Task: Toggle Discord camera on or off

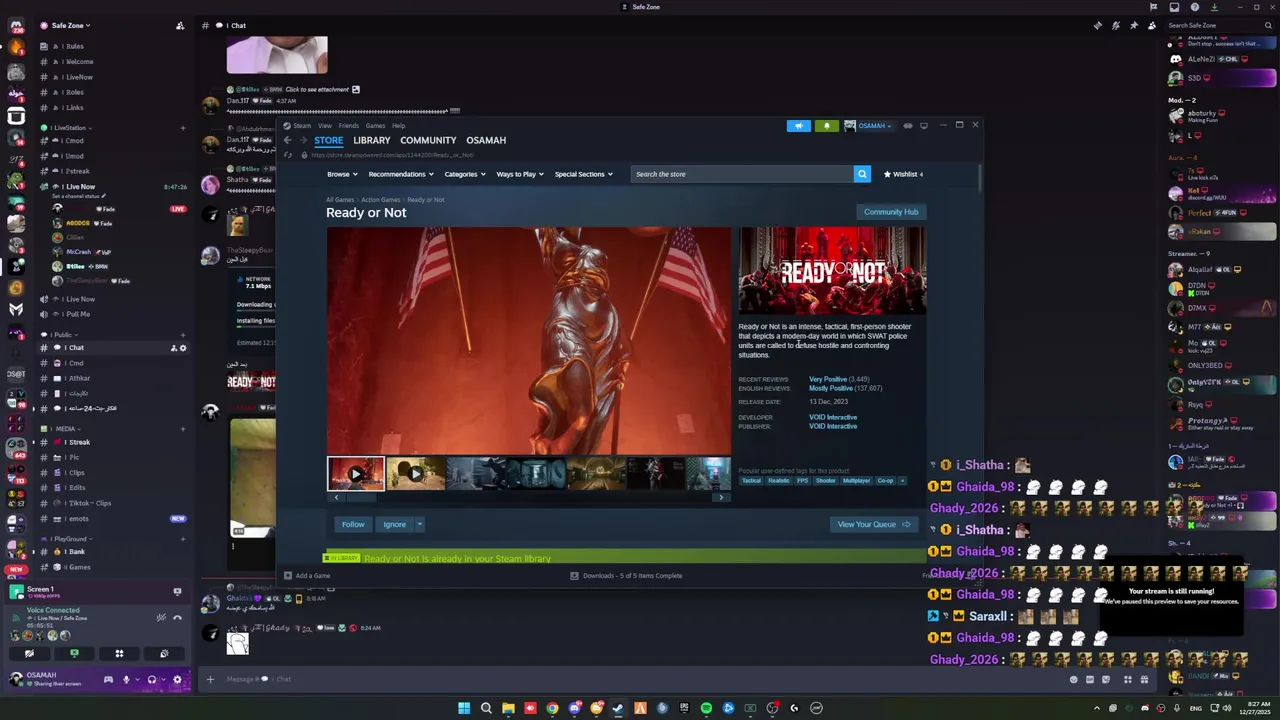Action: 29,654
